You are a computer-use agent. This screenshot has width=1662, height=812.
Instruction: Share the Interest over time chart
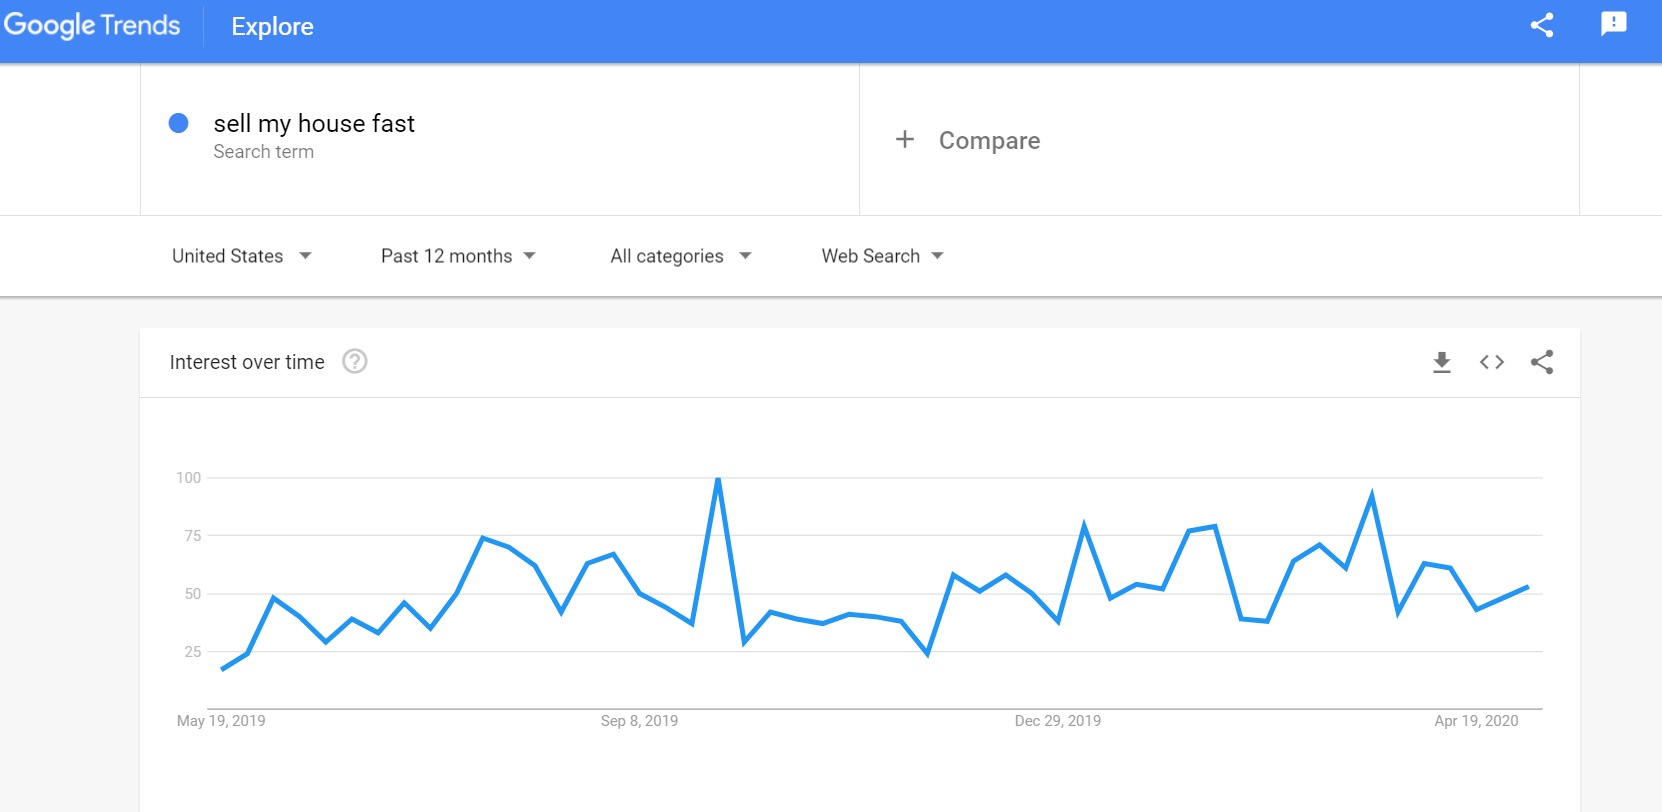1541,362
